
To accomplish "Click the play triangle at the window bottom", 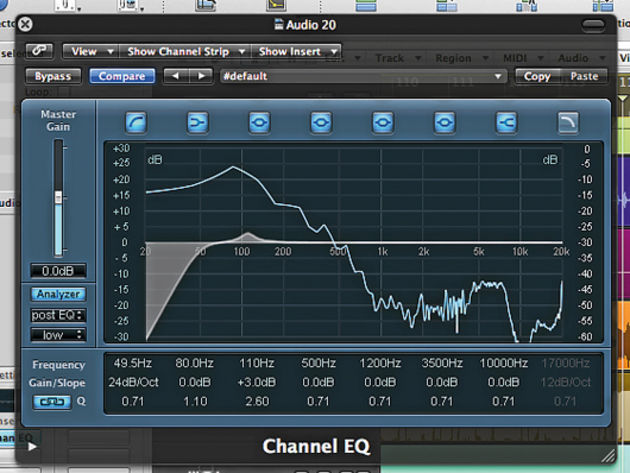I will coord(33,446).
